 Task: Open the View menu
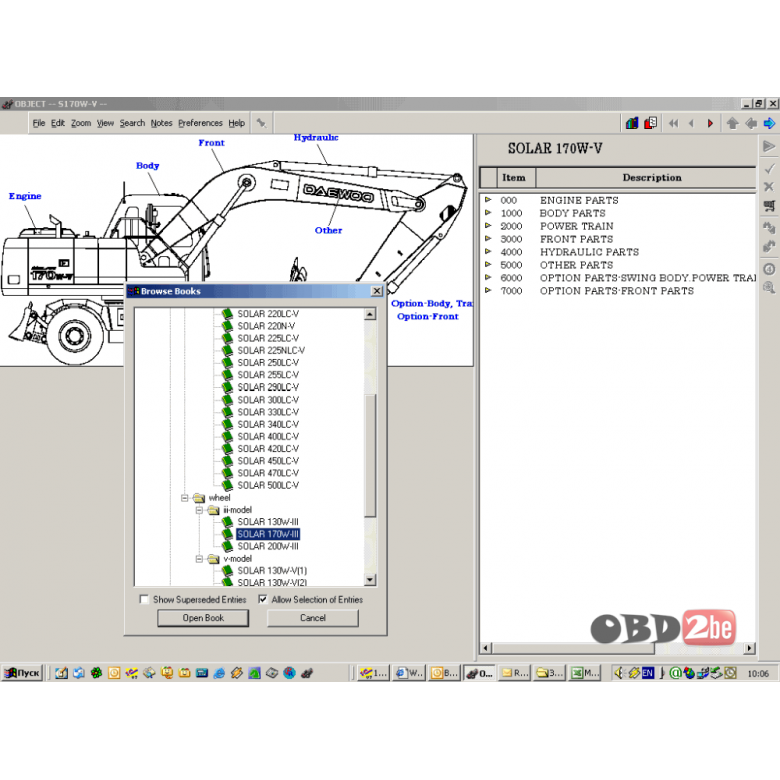105,123
